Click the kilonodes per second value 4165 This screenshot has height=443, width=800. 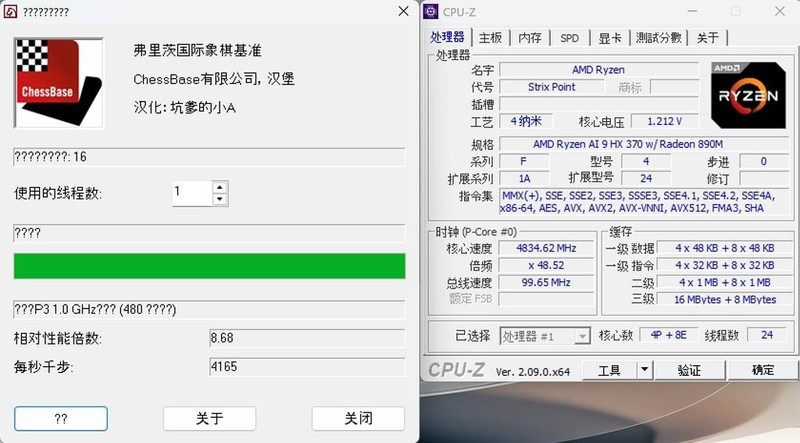pyautogui.click(x=307, y=366)
